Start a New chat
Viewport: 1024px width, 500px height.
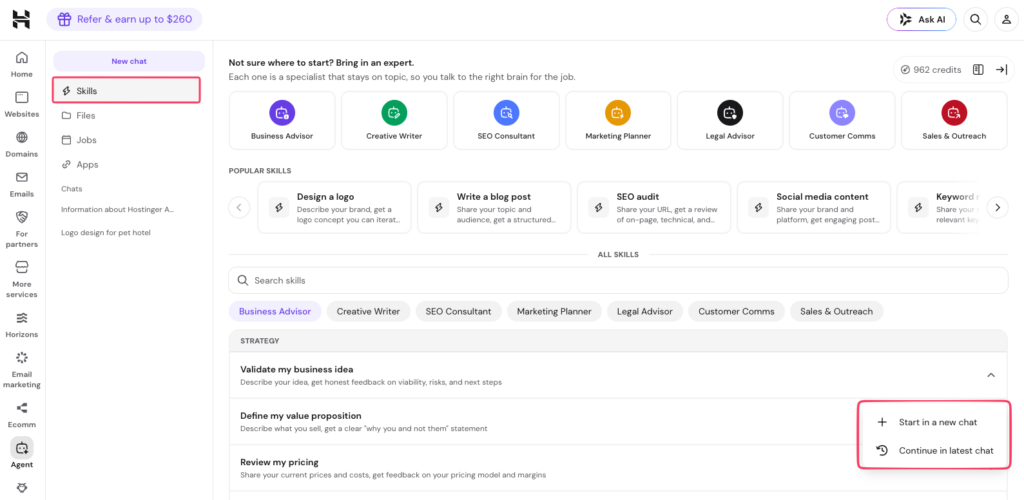click(129, 61)
